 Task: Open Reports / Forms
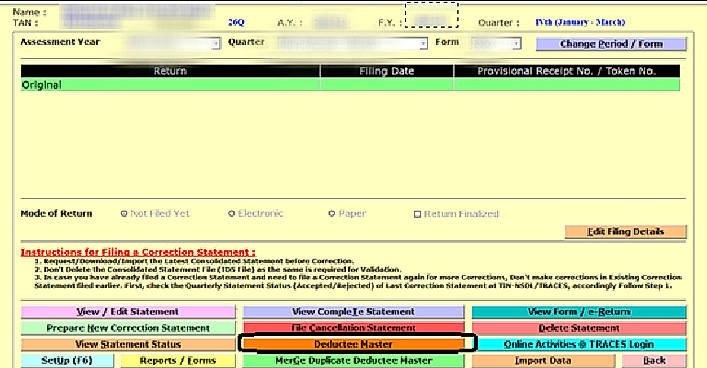178,361
